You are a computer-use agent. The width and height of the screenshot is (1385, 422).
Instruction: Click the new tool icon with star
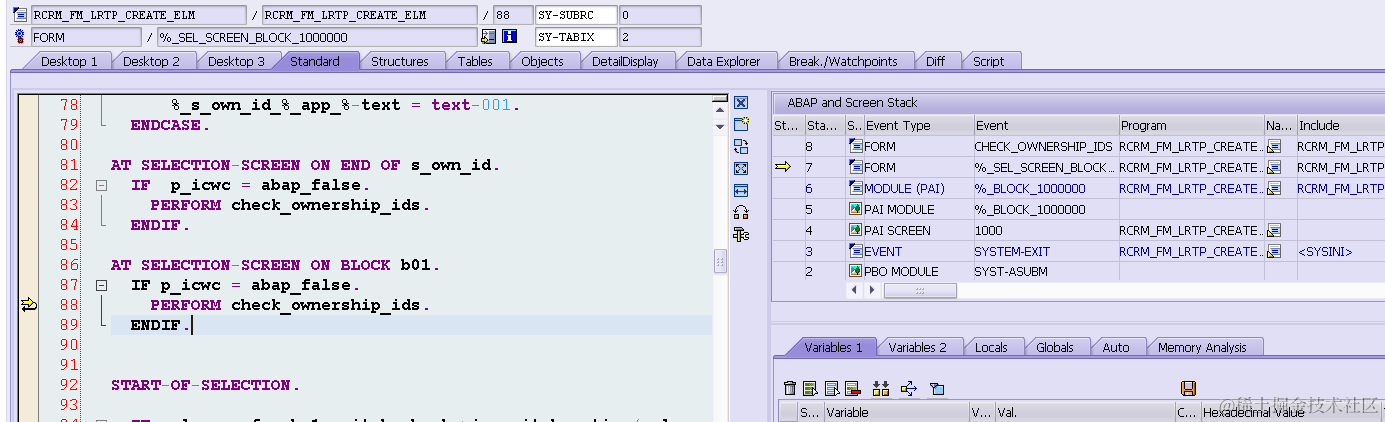741,124
